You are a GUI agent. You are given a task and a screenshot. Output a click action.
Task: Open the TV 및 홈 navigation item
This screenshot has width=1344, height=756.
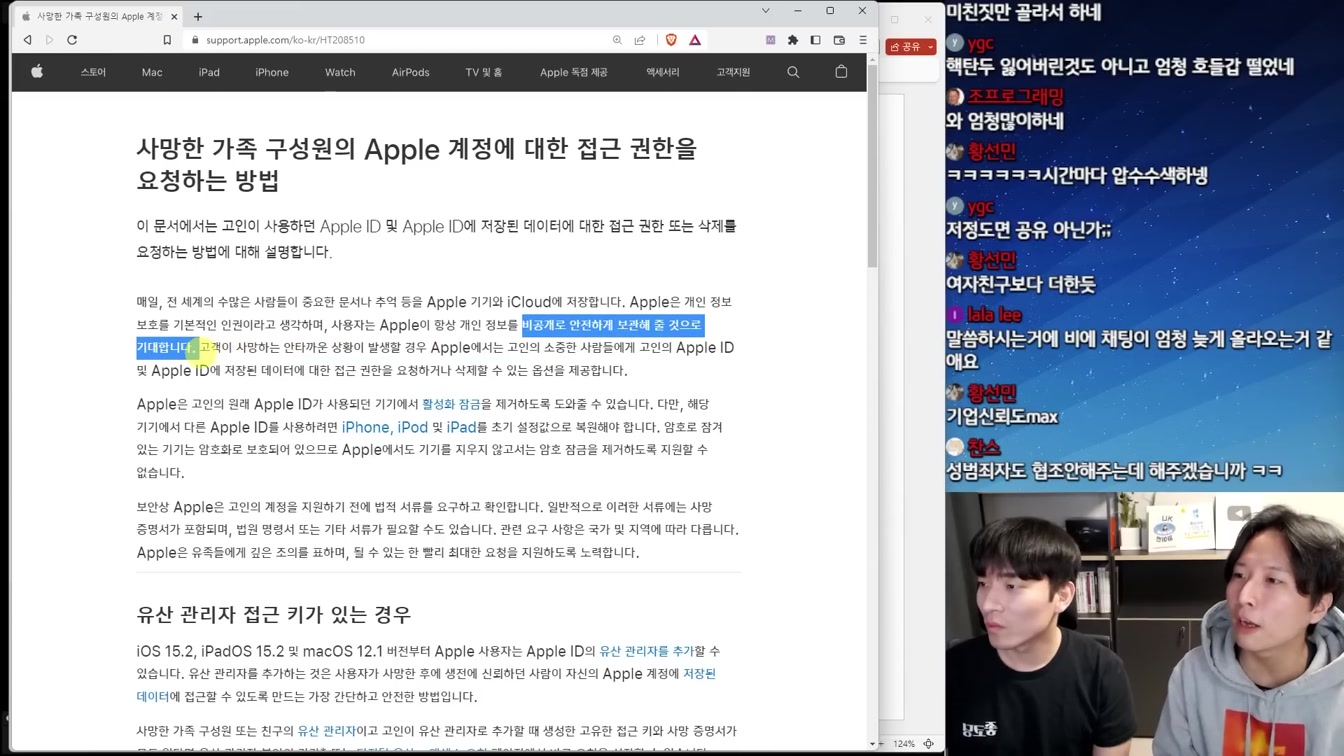click(484, 72)
